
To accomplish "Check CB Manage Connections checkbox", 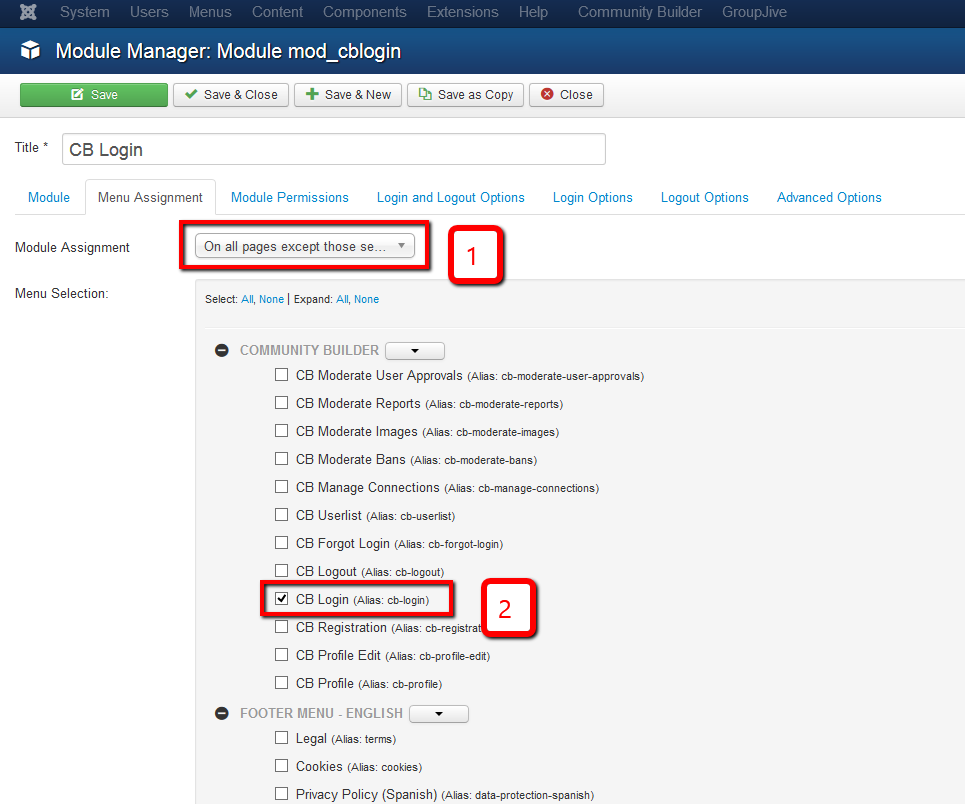I will pyautogui.click(x=281, y=487).
